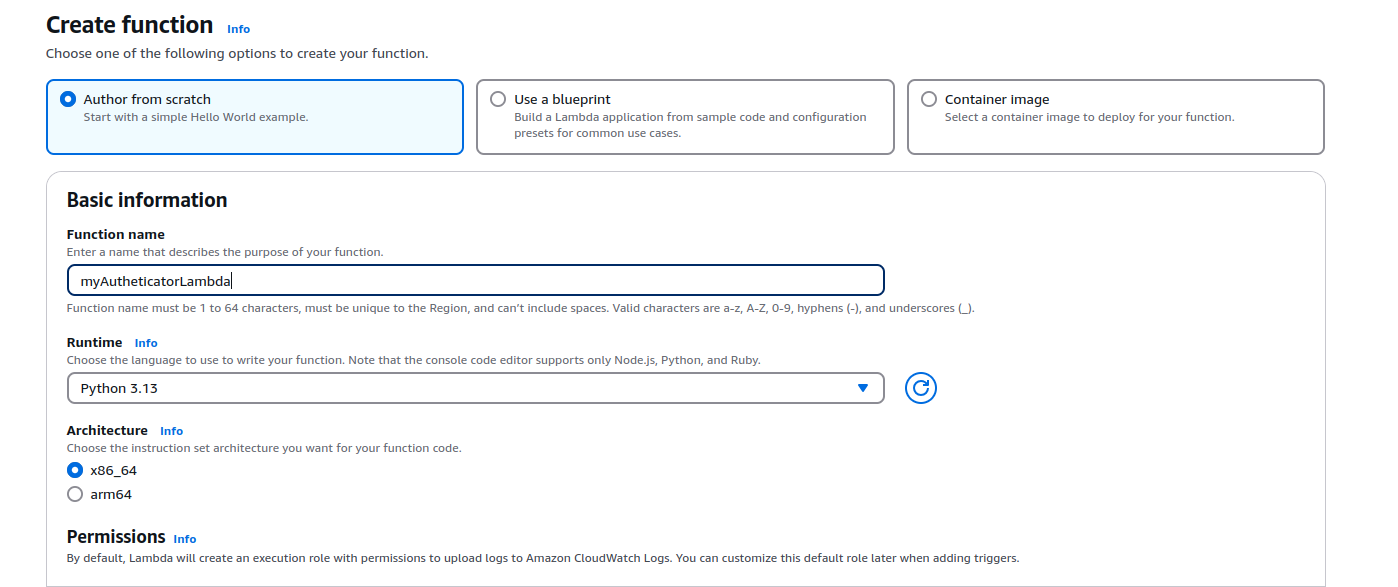The height and width of the screenshot is (587, 1398).
Task: Click the Info link next to Runtime
Action: [146, 342]
